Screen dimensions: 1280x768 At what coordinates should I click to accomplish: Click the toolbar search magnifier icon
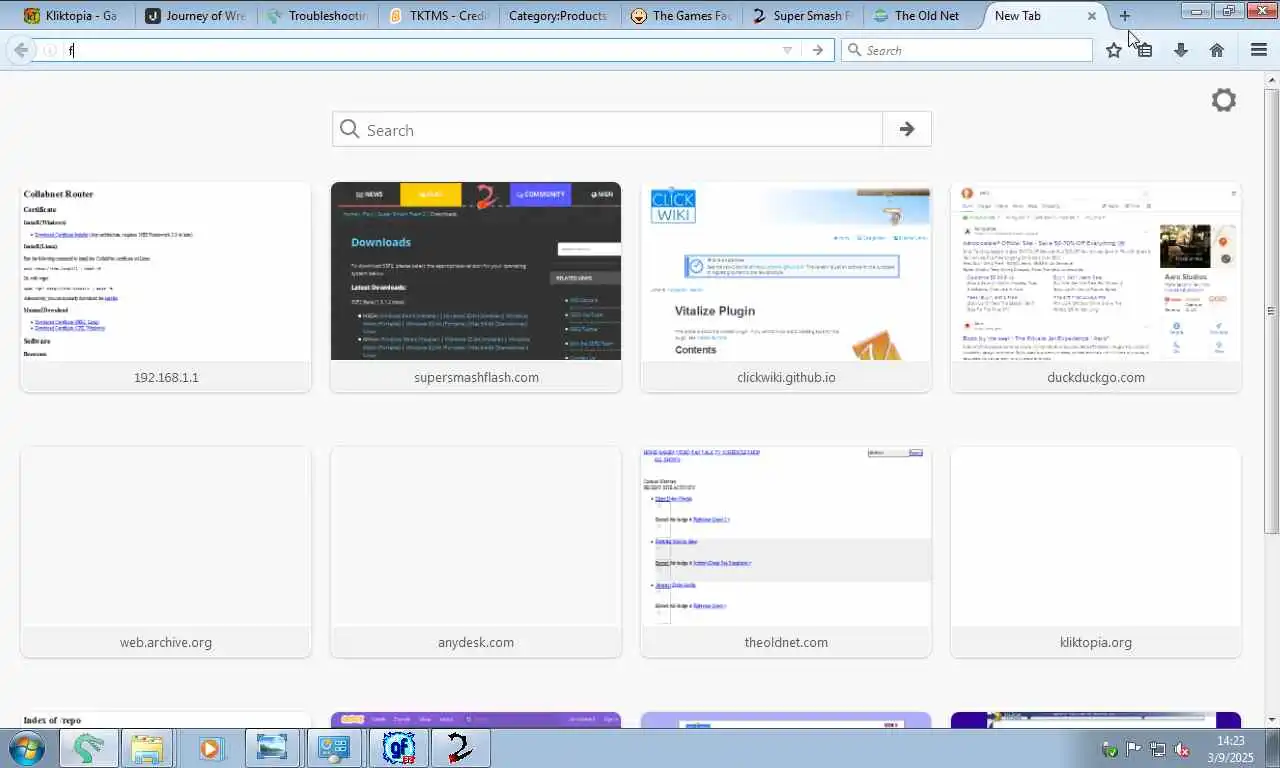[x=854, y=50]
